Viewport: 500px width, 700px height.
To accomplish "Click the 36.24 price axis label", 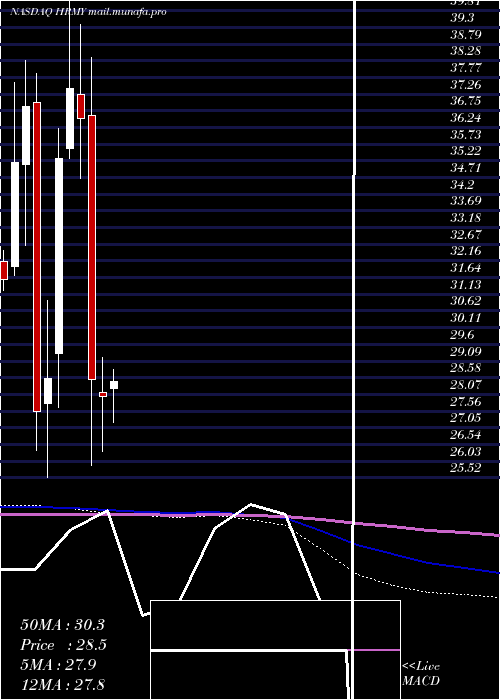I will click(466, 117).
